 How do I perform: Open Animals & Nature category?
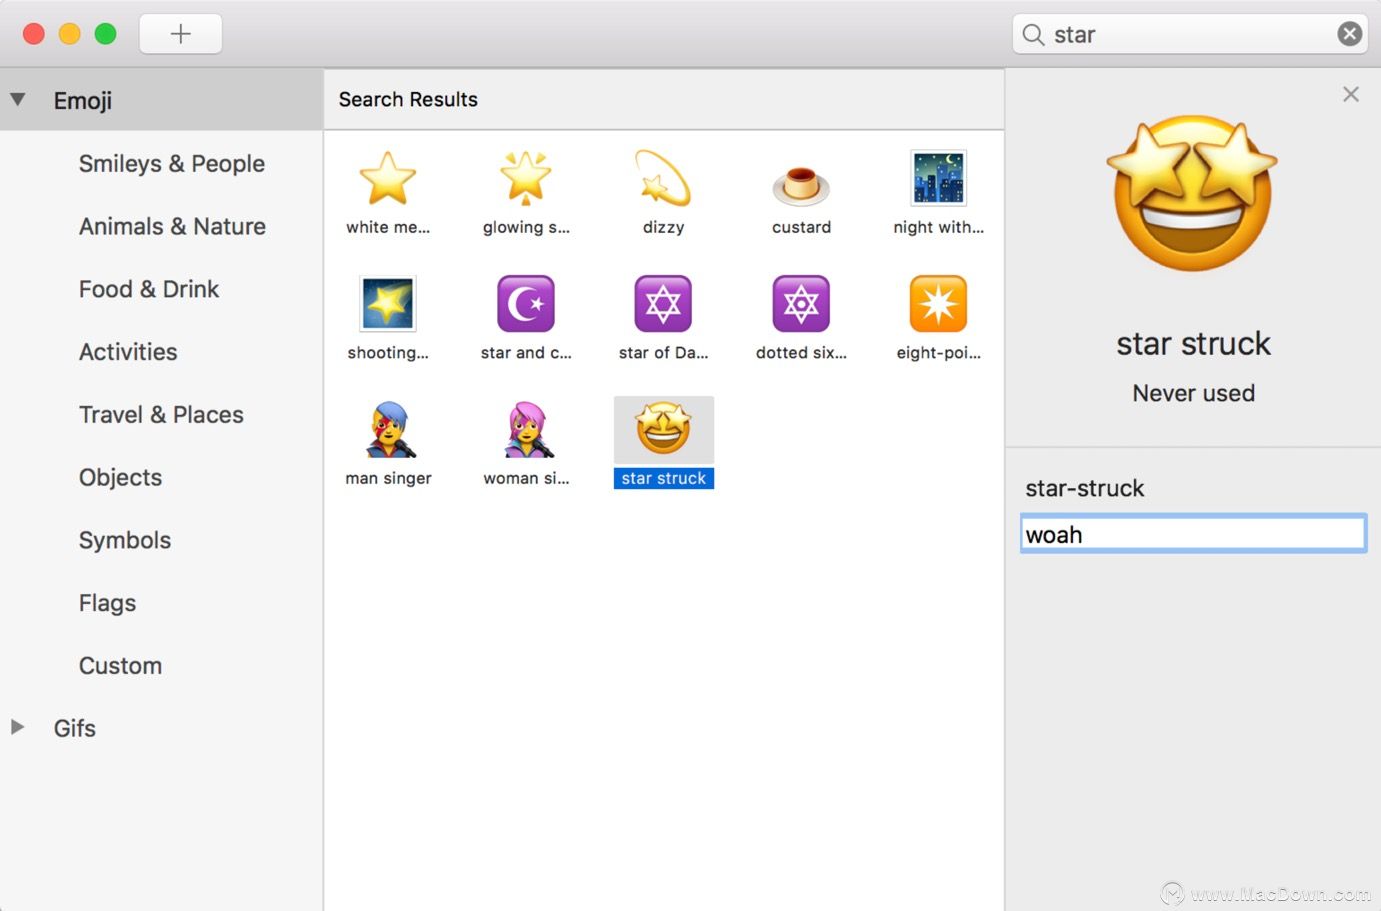[172, 226]
